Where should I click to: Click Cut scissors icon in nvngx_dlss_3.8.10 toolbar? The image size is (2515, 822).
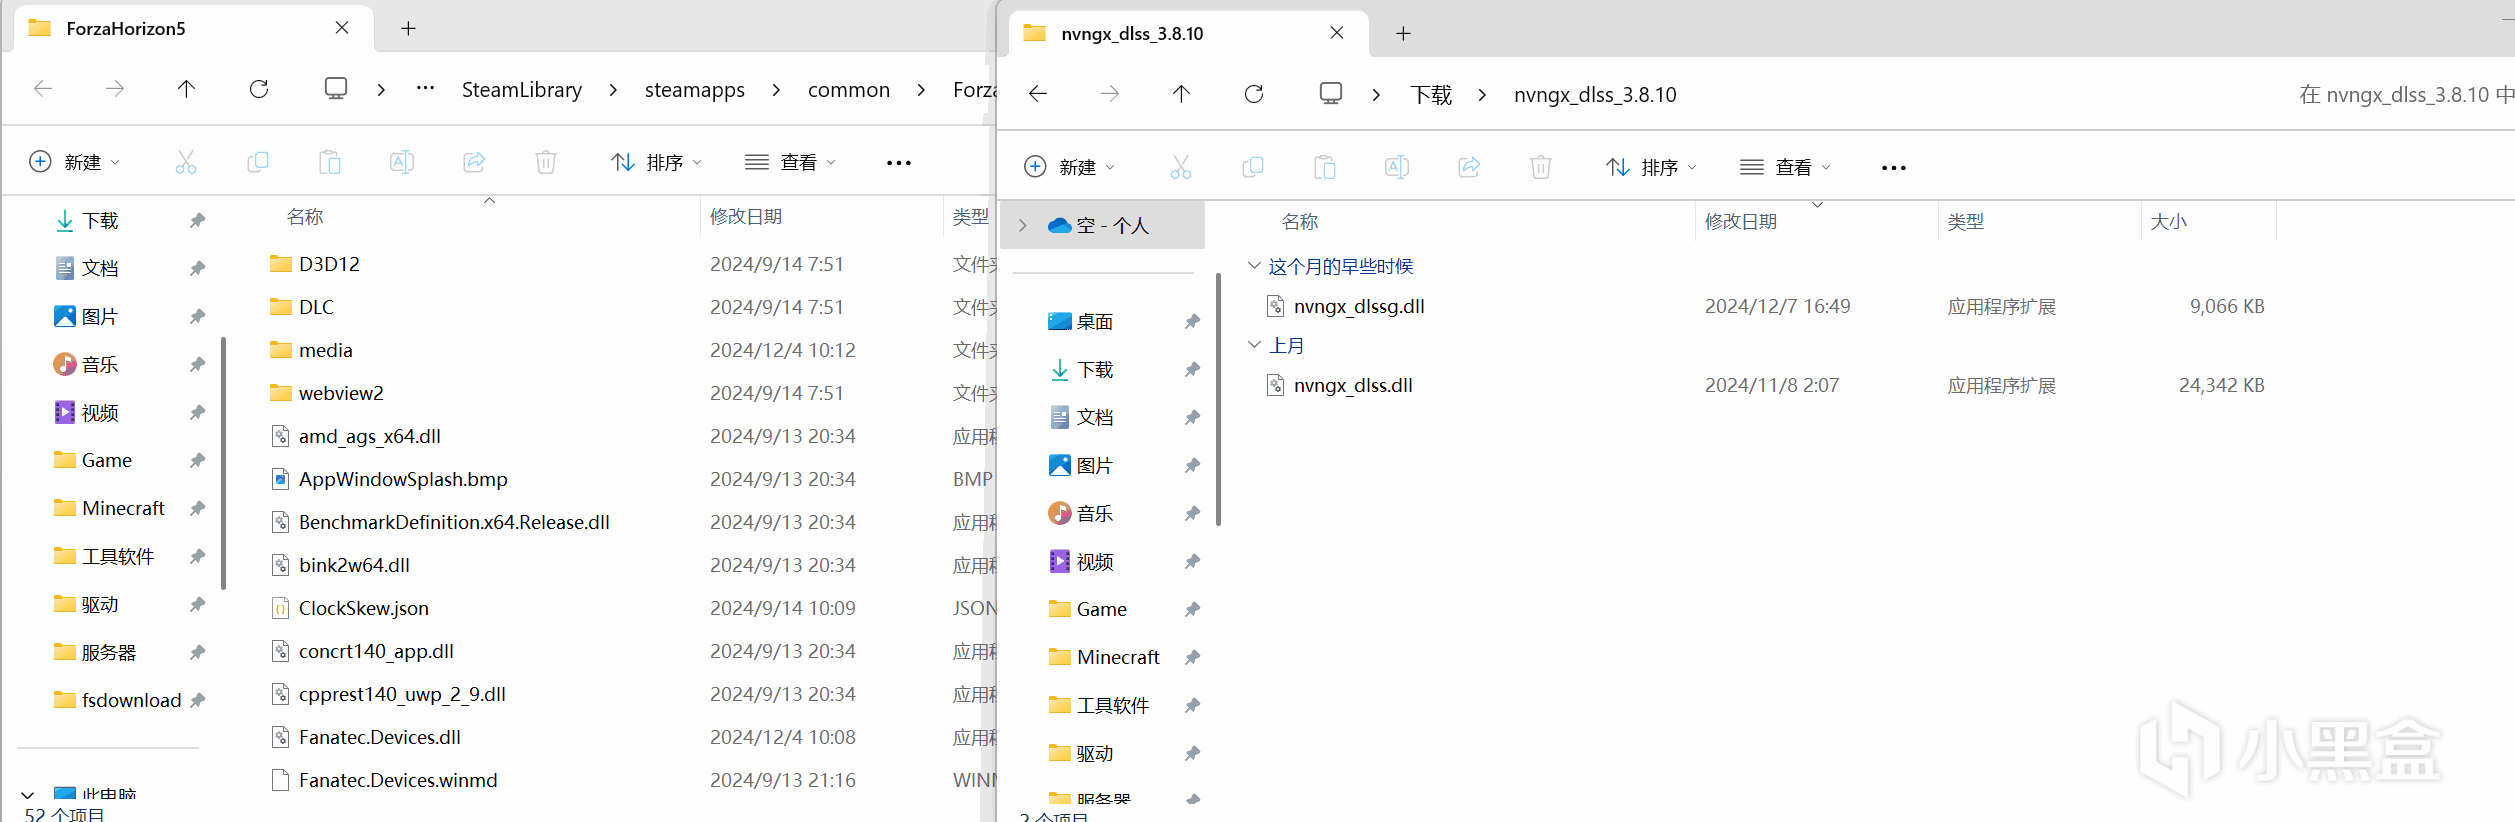(1181, 167)
